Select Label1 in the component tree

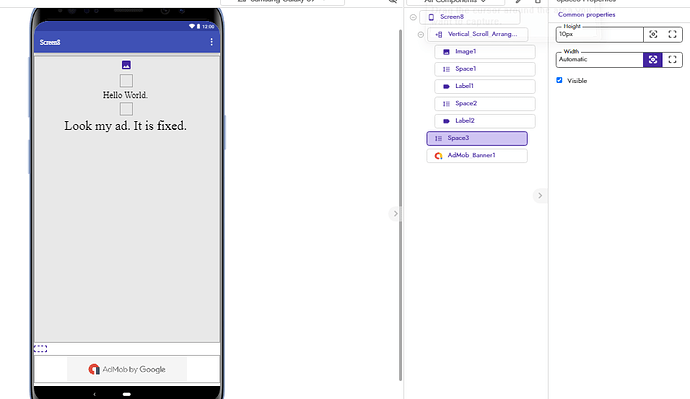coord(485,86)
